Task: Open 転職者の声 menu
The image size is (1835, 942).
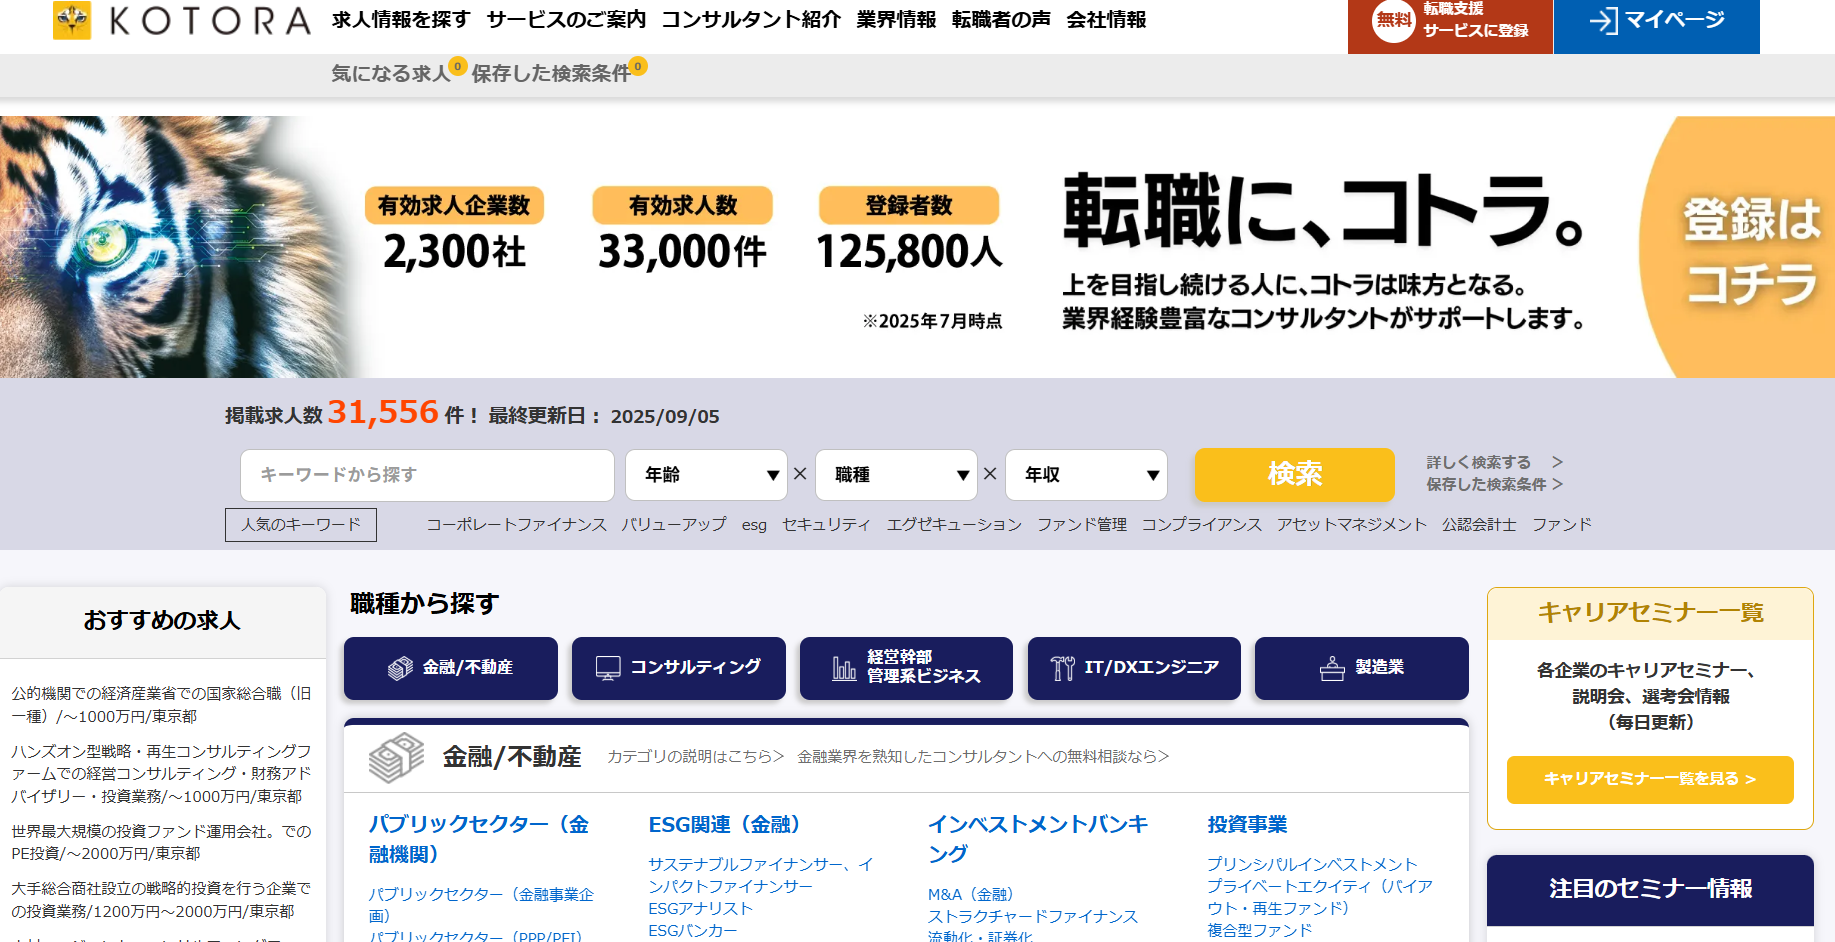Action: (x=1001, y=20)
